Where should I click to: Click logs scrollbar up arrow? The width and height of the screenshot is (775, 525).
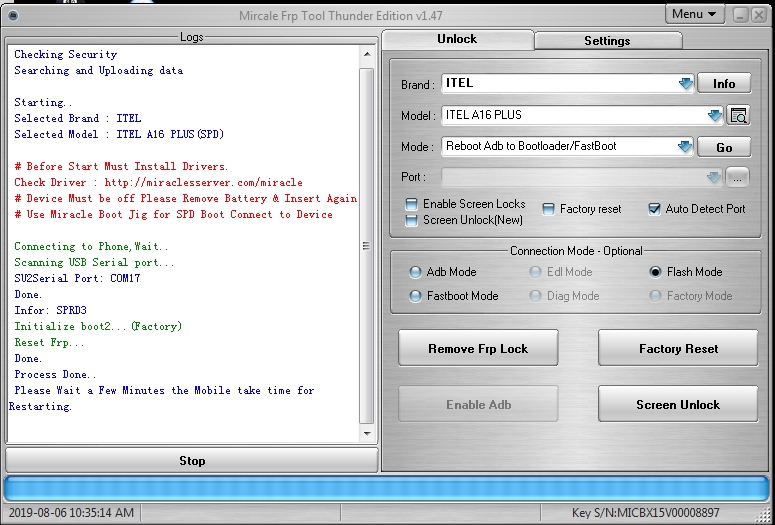pyautogui.click(x=367, y=54)
